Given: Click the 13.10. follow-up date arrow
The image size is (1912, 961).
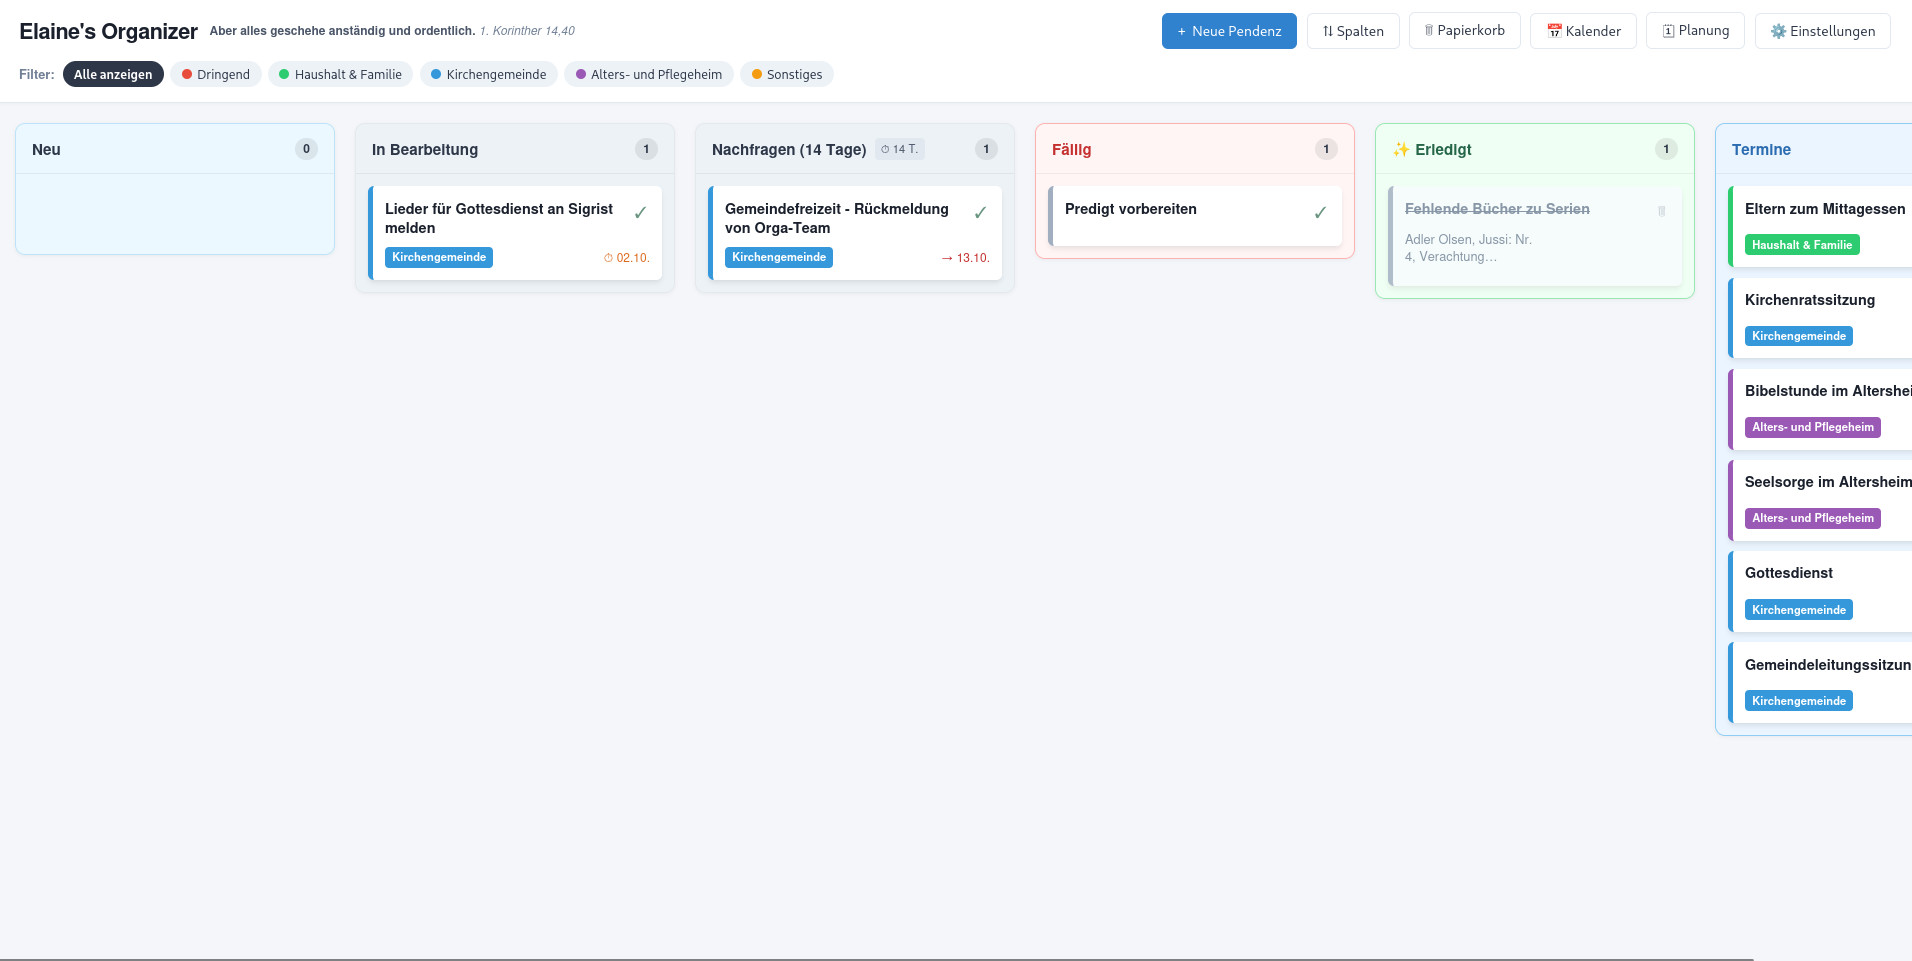Looking at the screenshot, I should [965, 258].
